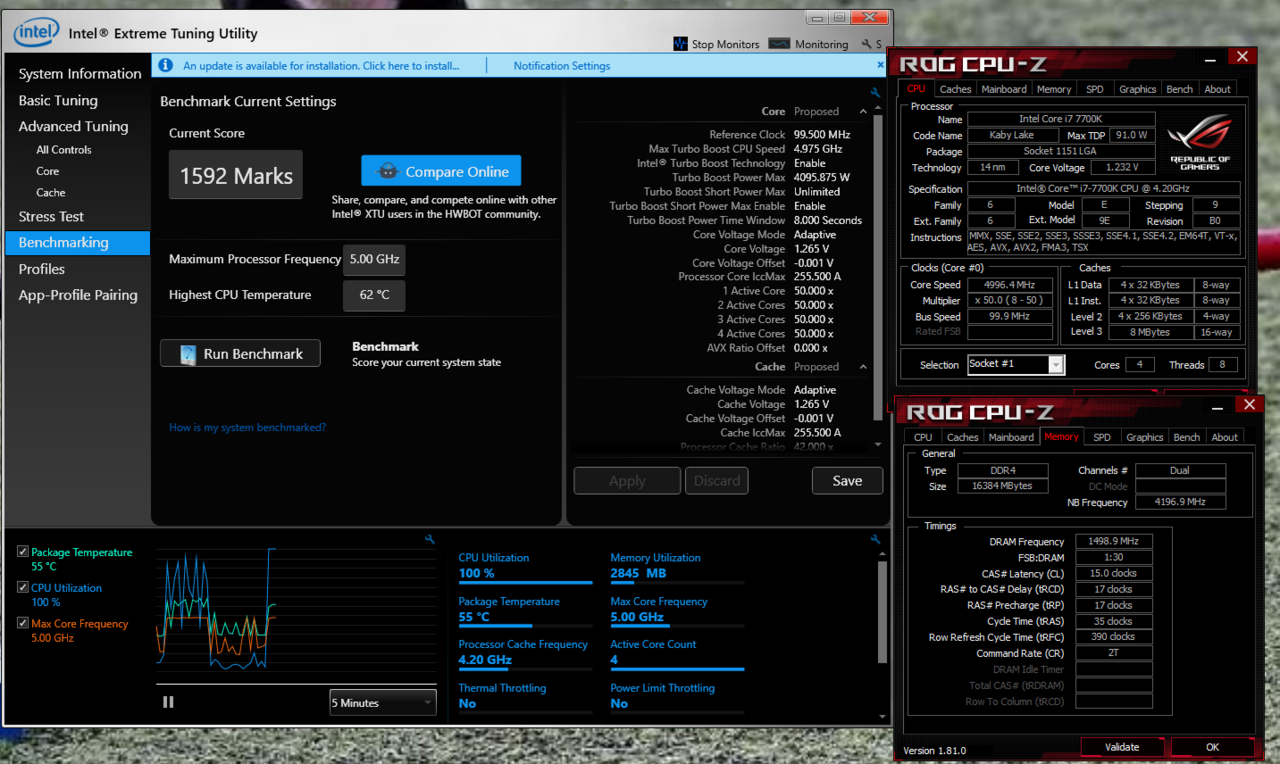Open 'How is my system benchmarked?' link

tap(247, 428)
